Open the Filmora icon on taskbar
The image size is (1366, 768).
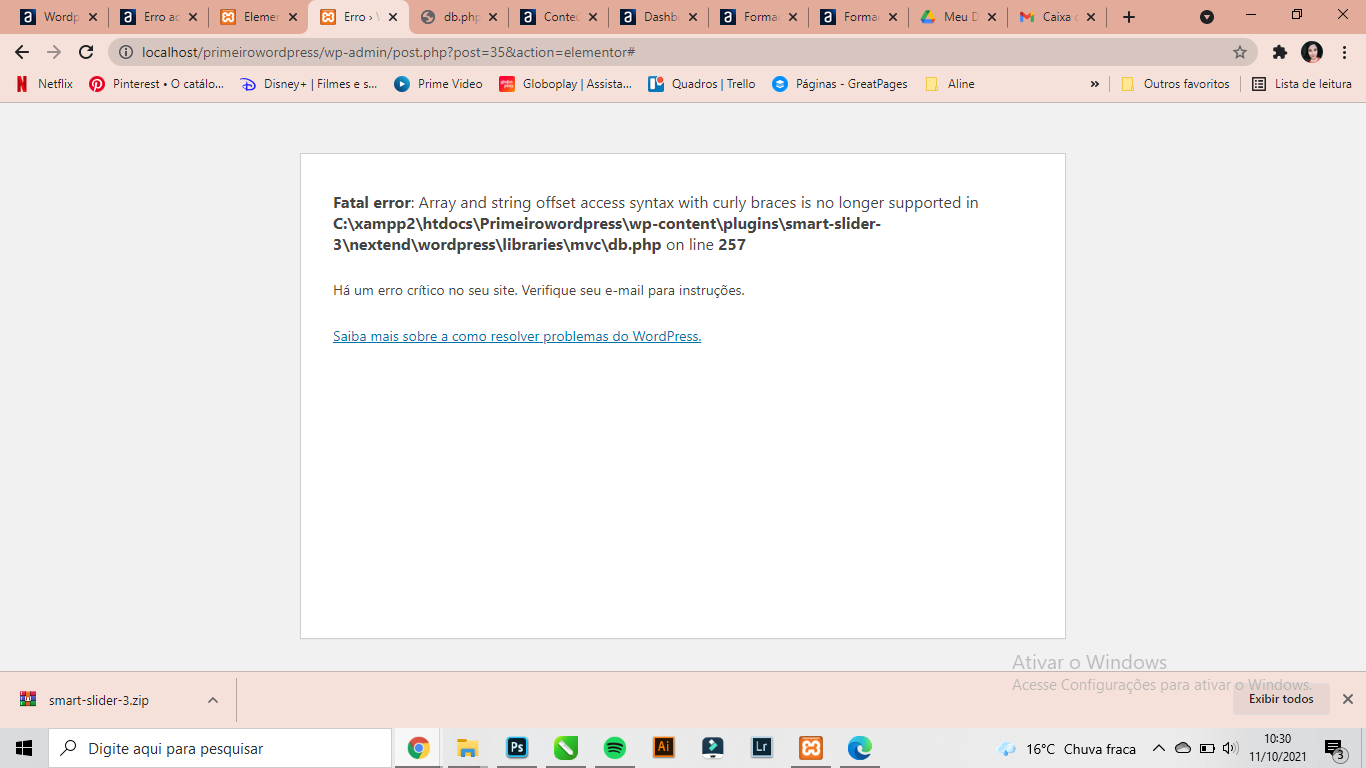[712, 748]
